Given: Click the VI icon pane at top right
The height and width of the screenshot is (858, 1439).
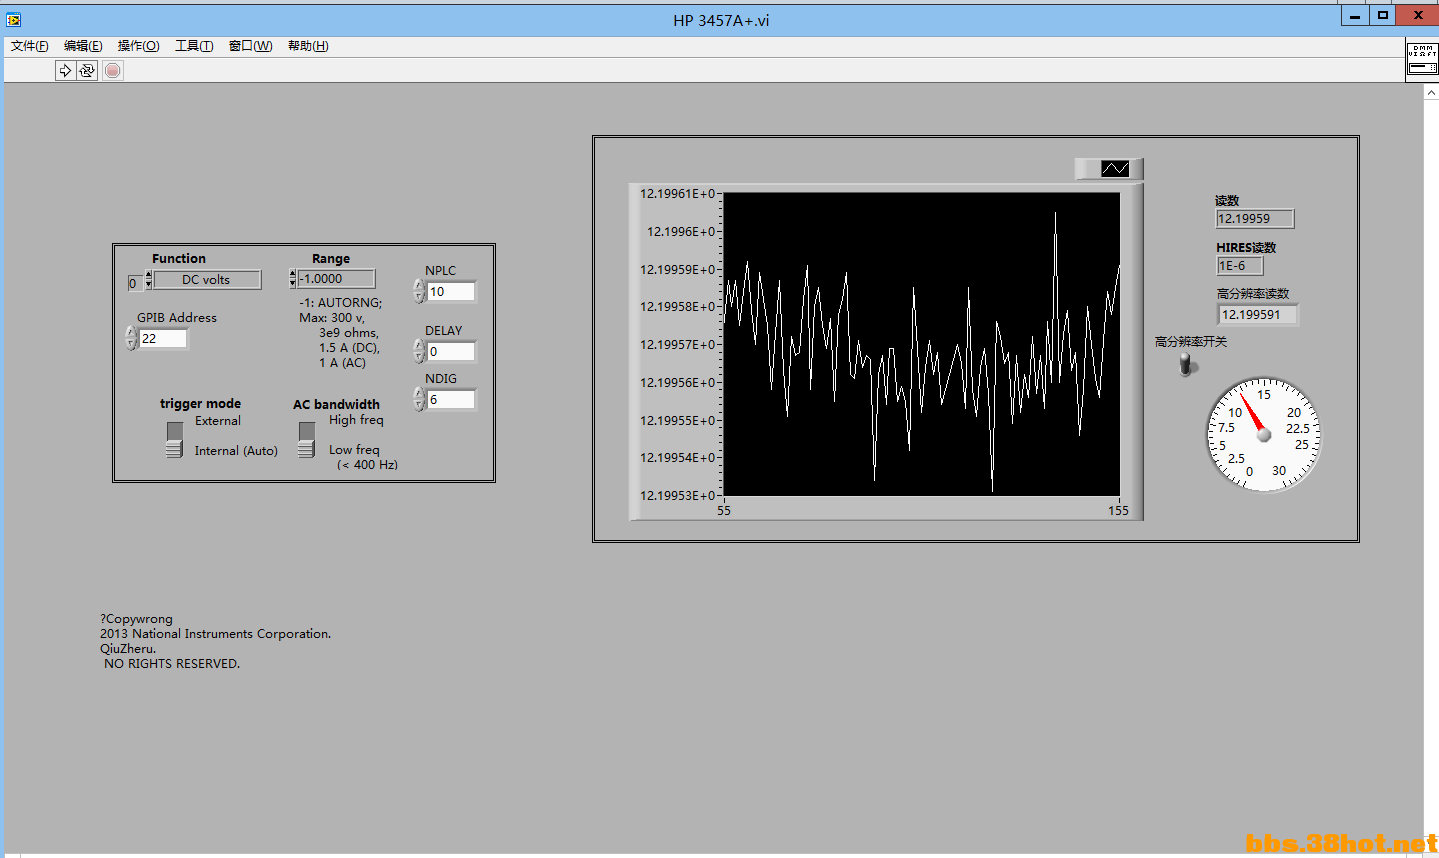Looking at the screenshot, I should point(1422,59).
